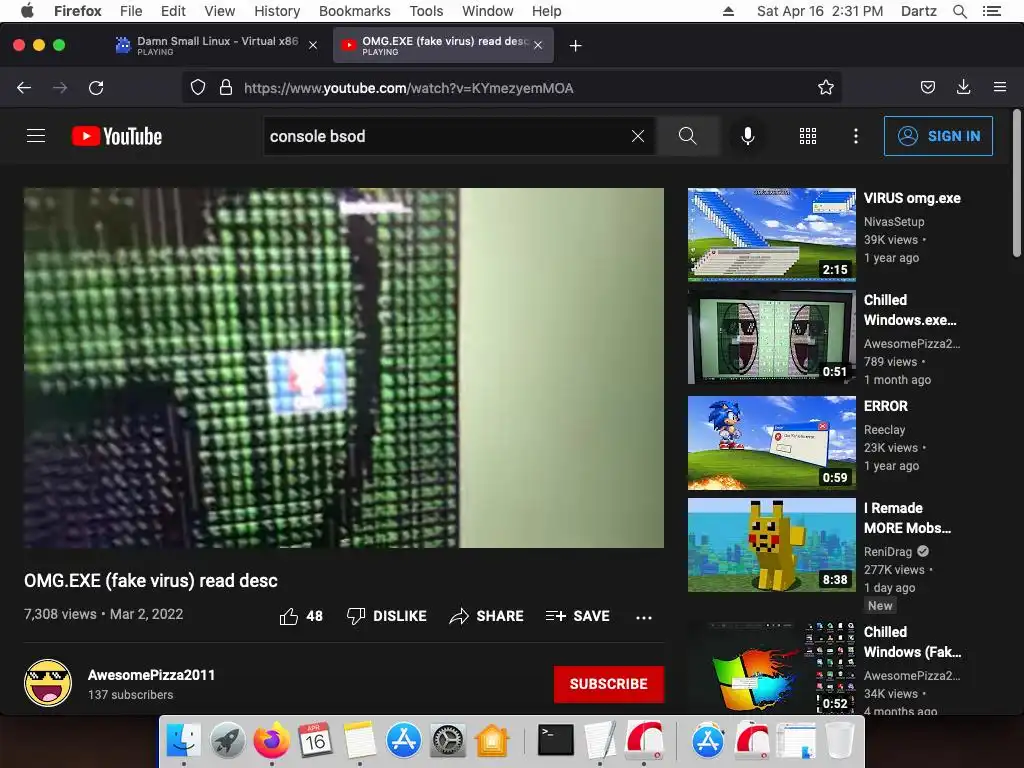Open the Chilled Windows.exe thumbnail (0:51)

coord(772,337)
